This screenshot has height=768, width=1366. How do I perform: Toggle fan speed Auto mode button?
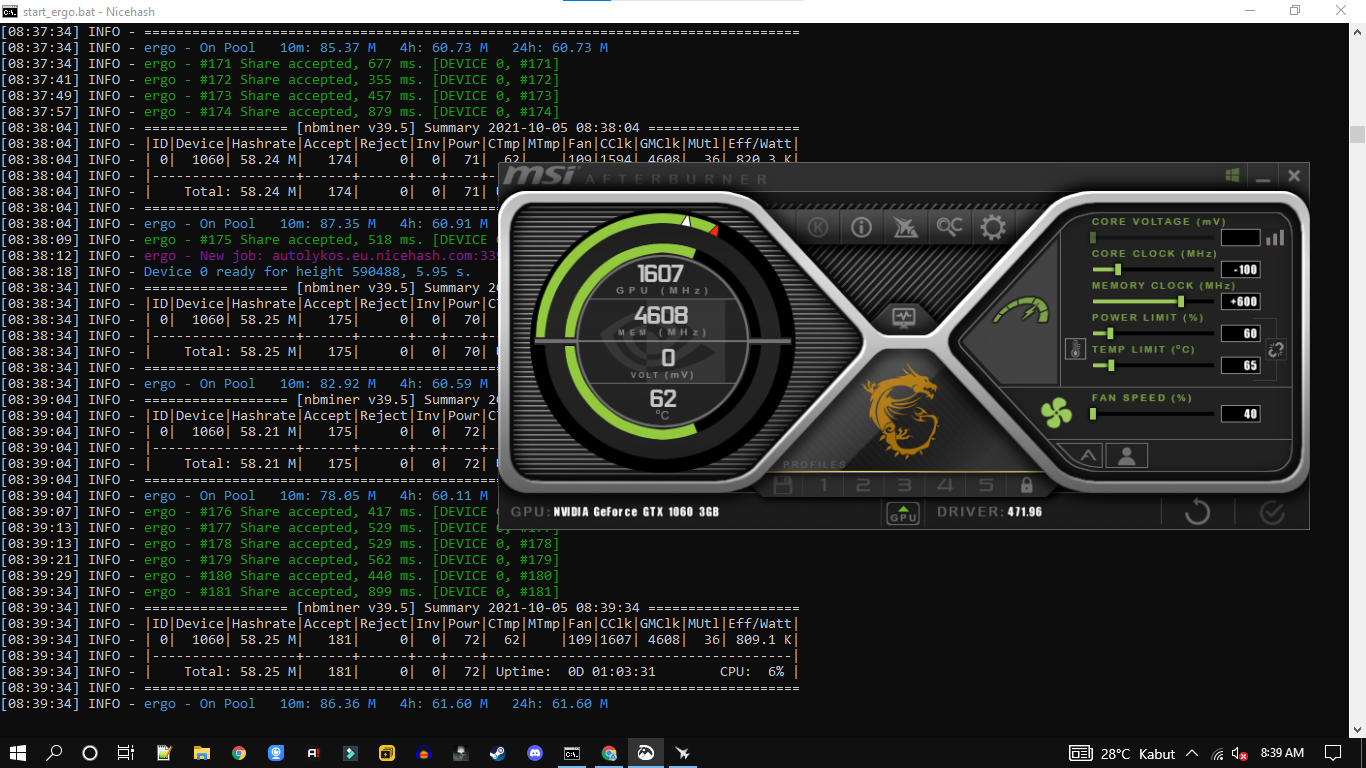coord(1088,456)
